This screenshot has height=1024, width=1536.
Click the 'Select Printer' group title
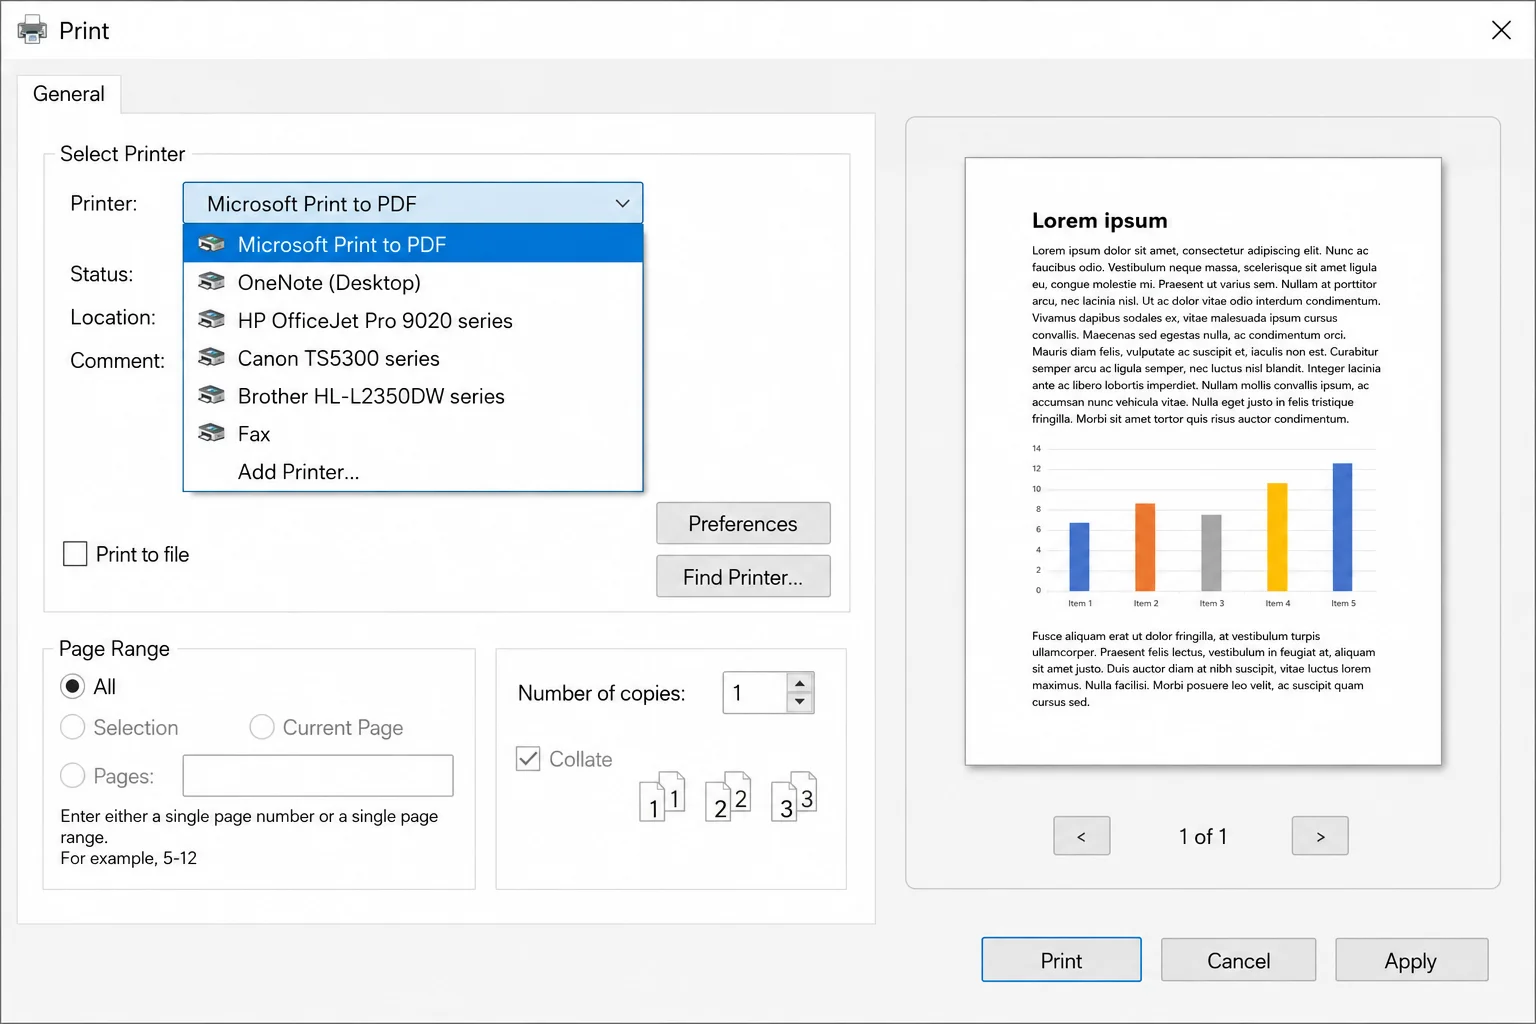(122, 154)
